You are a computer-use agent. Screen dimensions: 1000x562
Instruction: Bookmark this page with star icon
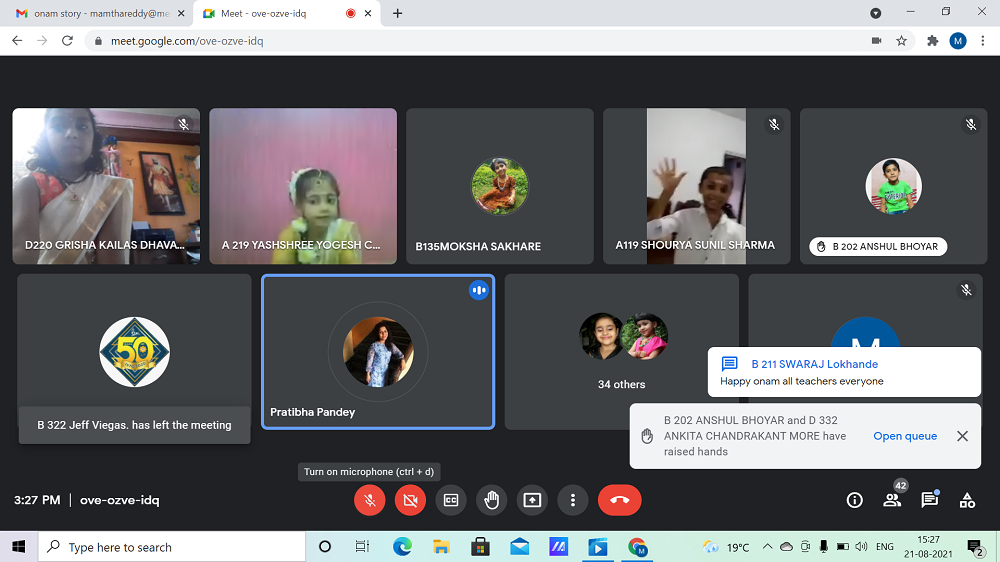[x=901, y=41]
